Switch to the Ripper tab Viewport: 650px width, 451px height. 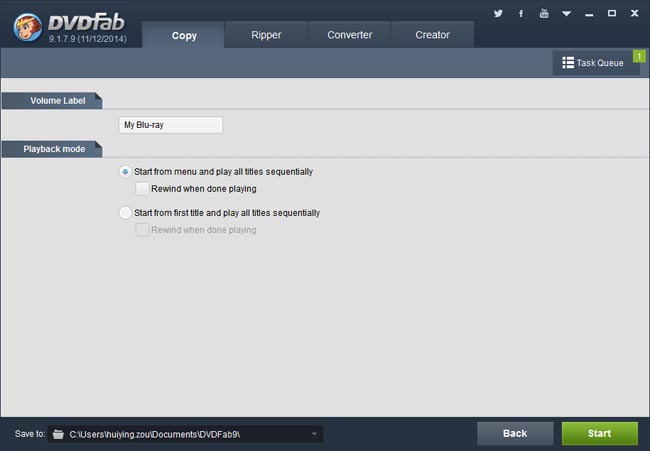[266, 35]
